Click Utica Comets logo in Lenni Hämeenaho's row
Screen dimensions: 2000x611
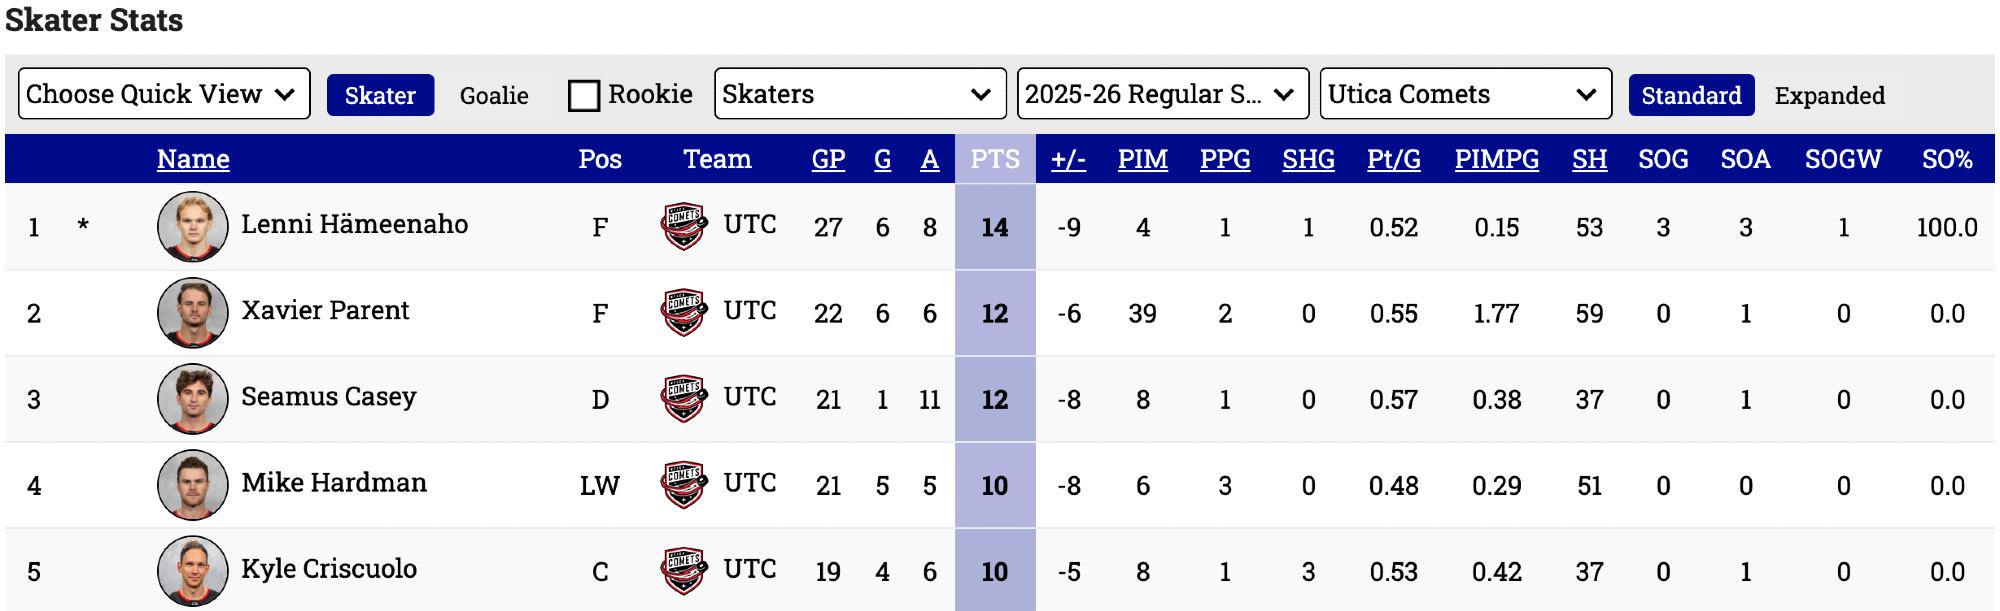(684, 227)
